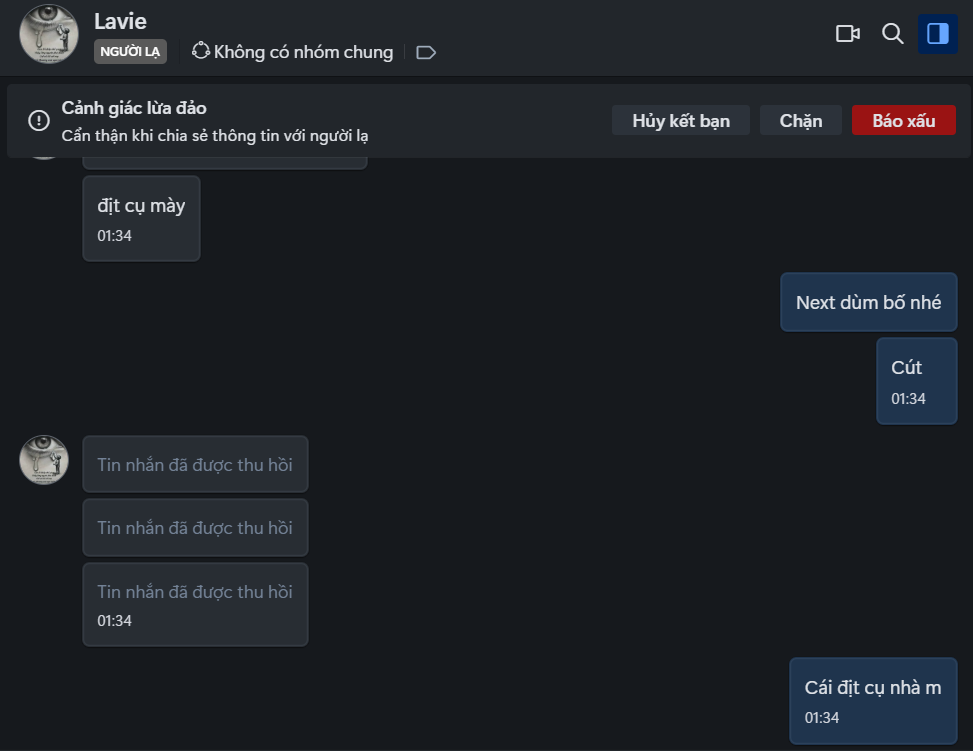Click the first recalled message bubble

pos(195,464)
